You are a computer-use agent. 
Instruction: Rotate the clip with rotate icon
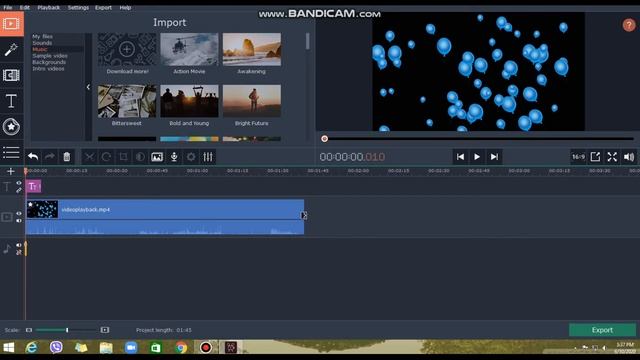[x=106, y=157]
